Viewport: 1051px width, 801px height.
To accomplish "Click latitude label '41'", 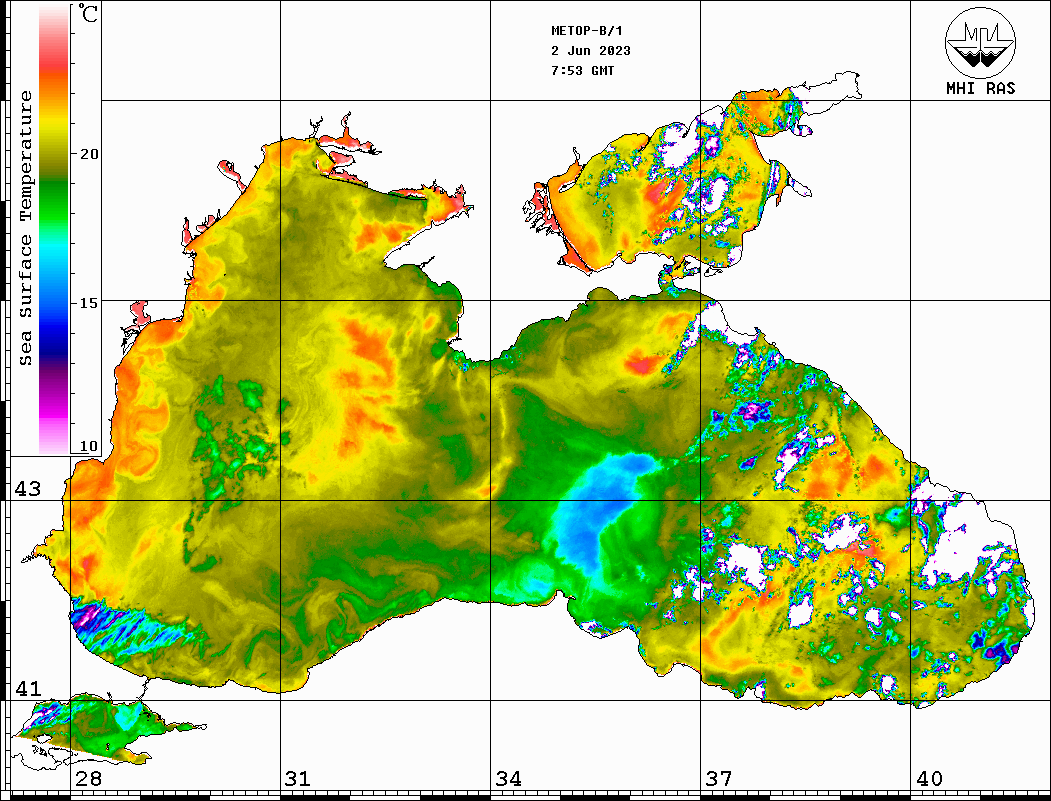I will 28,688.
